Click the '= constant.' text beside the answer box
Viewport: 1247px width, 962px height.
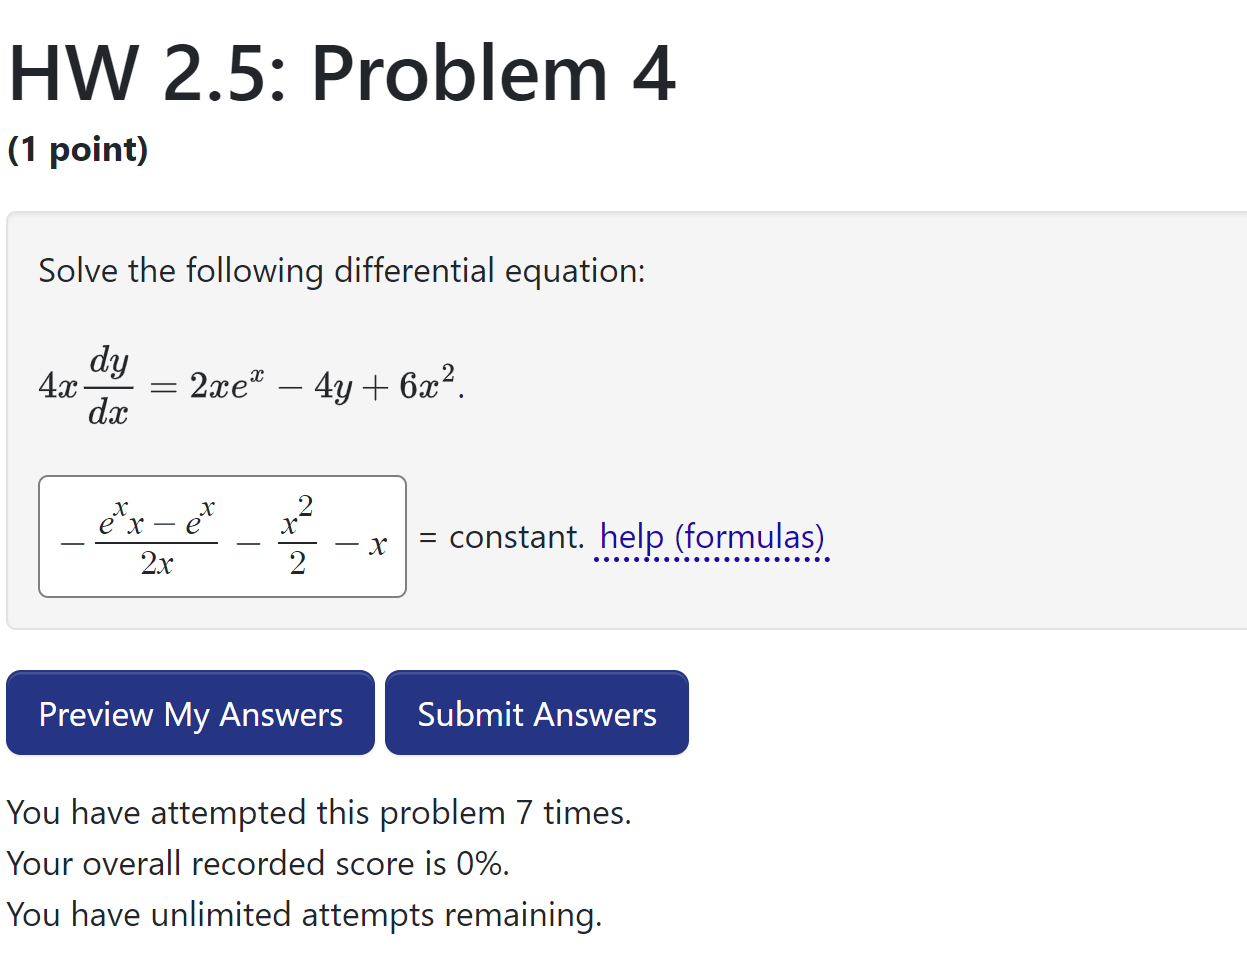click(503, 536)
